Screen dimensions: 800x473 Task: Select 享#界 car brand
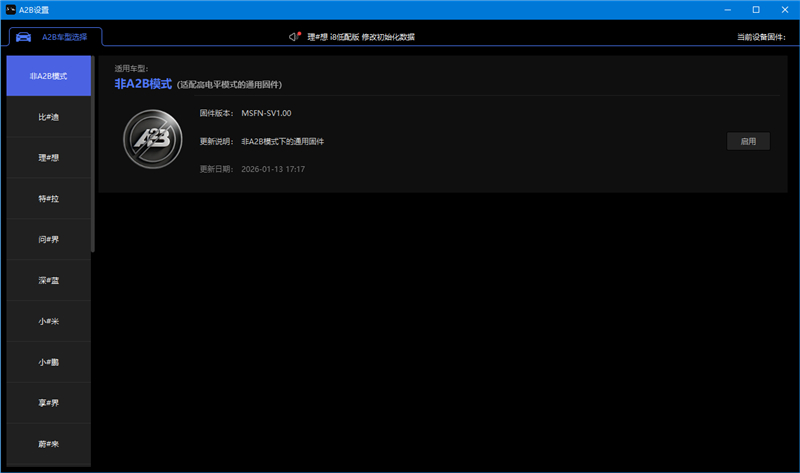point(49,402)
